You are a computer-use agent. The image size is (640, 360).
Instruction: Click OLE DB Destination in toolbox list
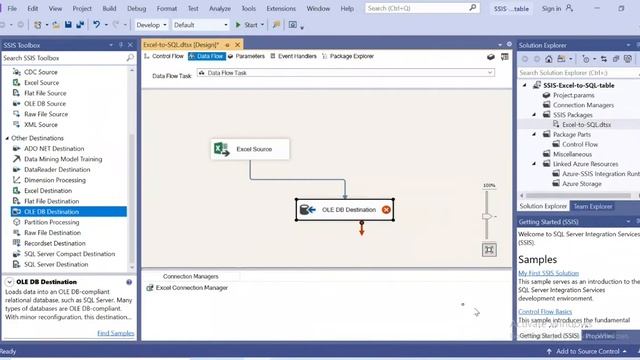(69, 212)
